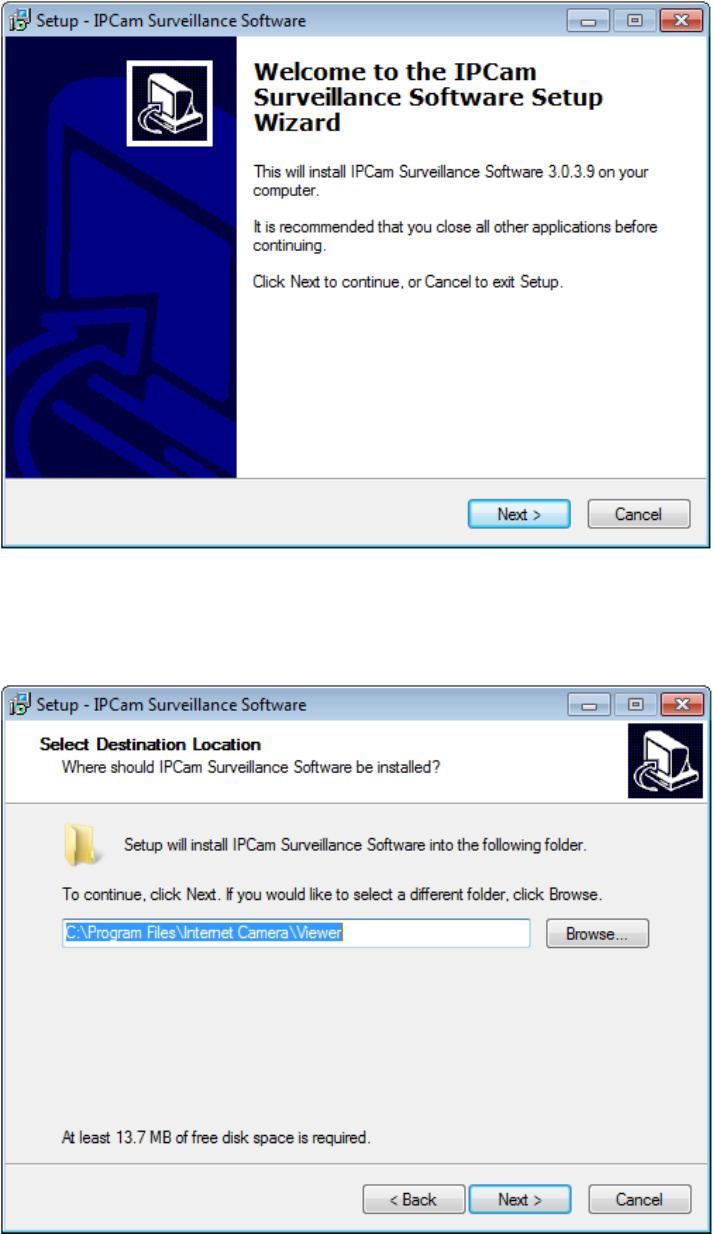Click the yellow folder icon
Screen dimensions: 713x1234
[x=79, y=845]
